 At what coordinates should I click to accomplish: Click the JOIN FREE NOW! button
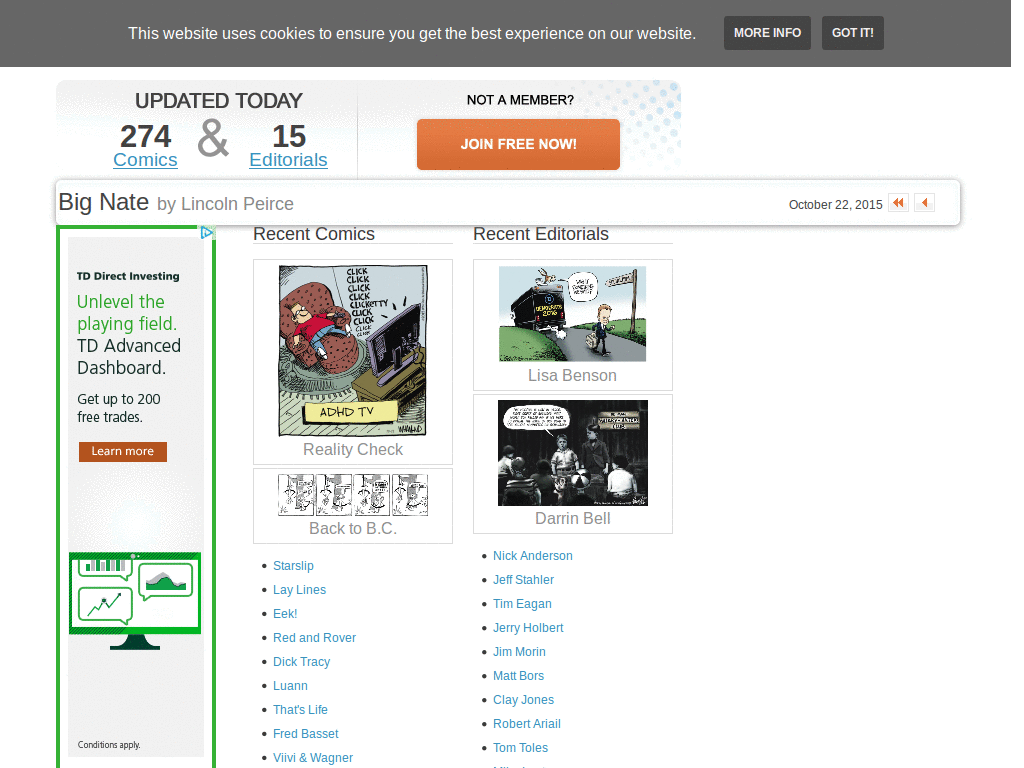coord(519,144)
